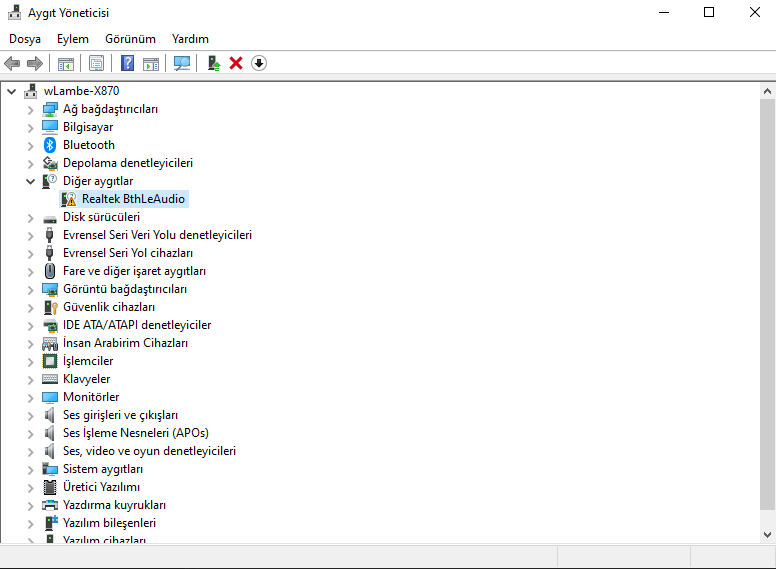Select the Diğer aygıtlar label

(x=98, y=181)
